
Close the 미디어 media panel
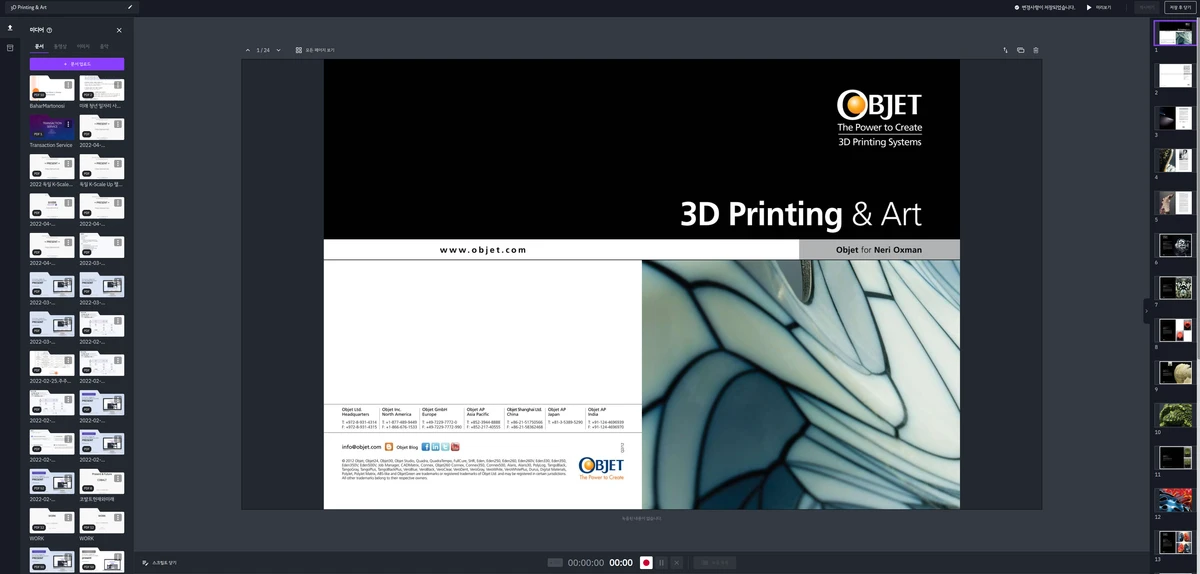click(x=119, y=30)
